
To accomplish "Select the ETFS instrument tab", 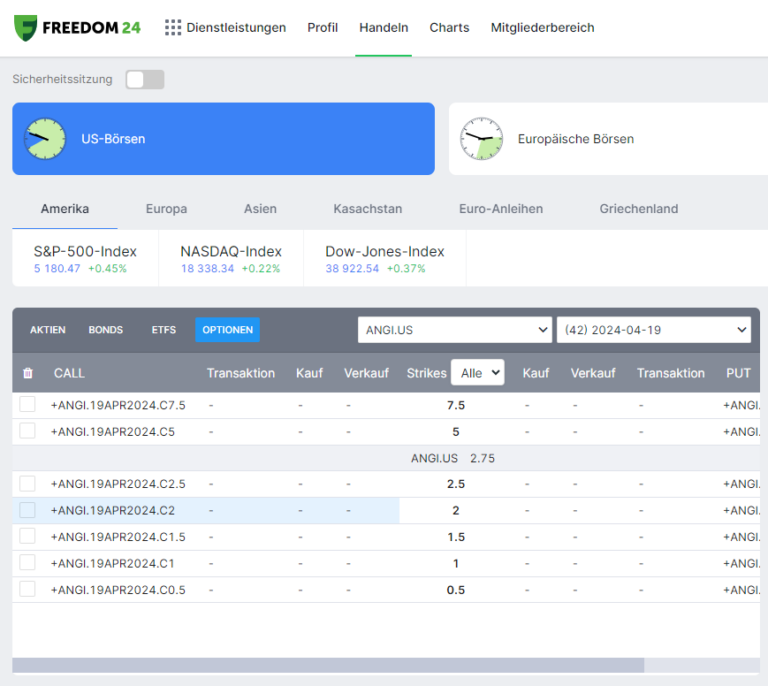I will pyautogui.click(x=164, y=330).
